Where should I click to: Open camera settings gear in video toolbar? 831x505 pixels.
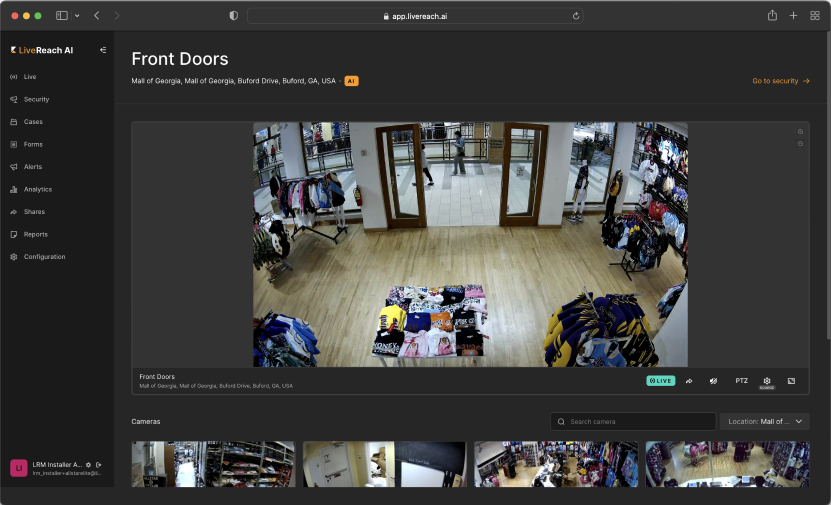(x=767, y=381)
